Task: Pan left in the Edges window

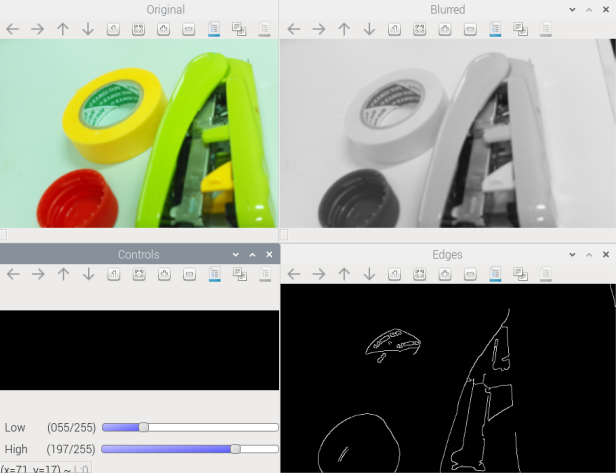Action: point(294,274)
